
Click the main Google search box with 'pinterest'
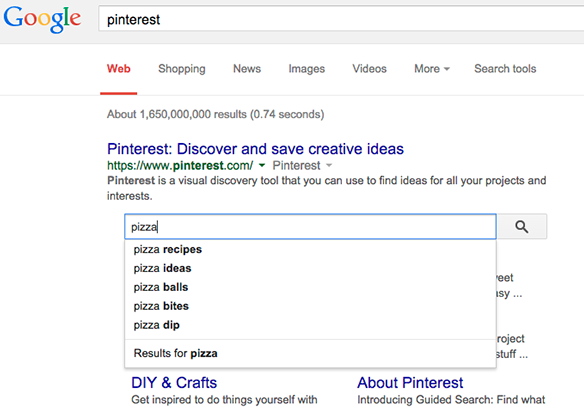coord(341,19)
